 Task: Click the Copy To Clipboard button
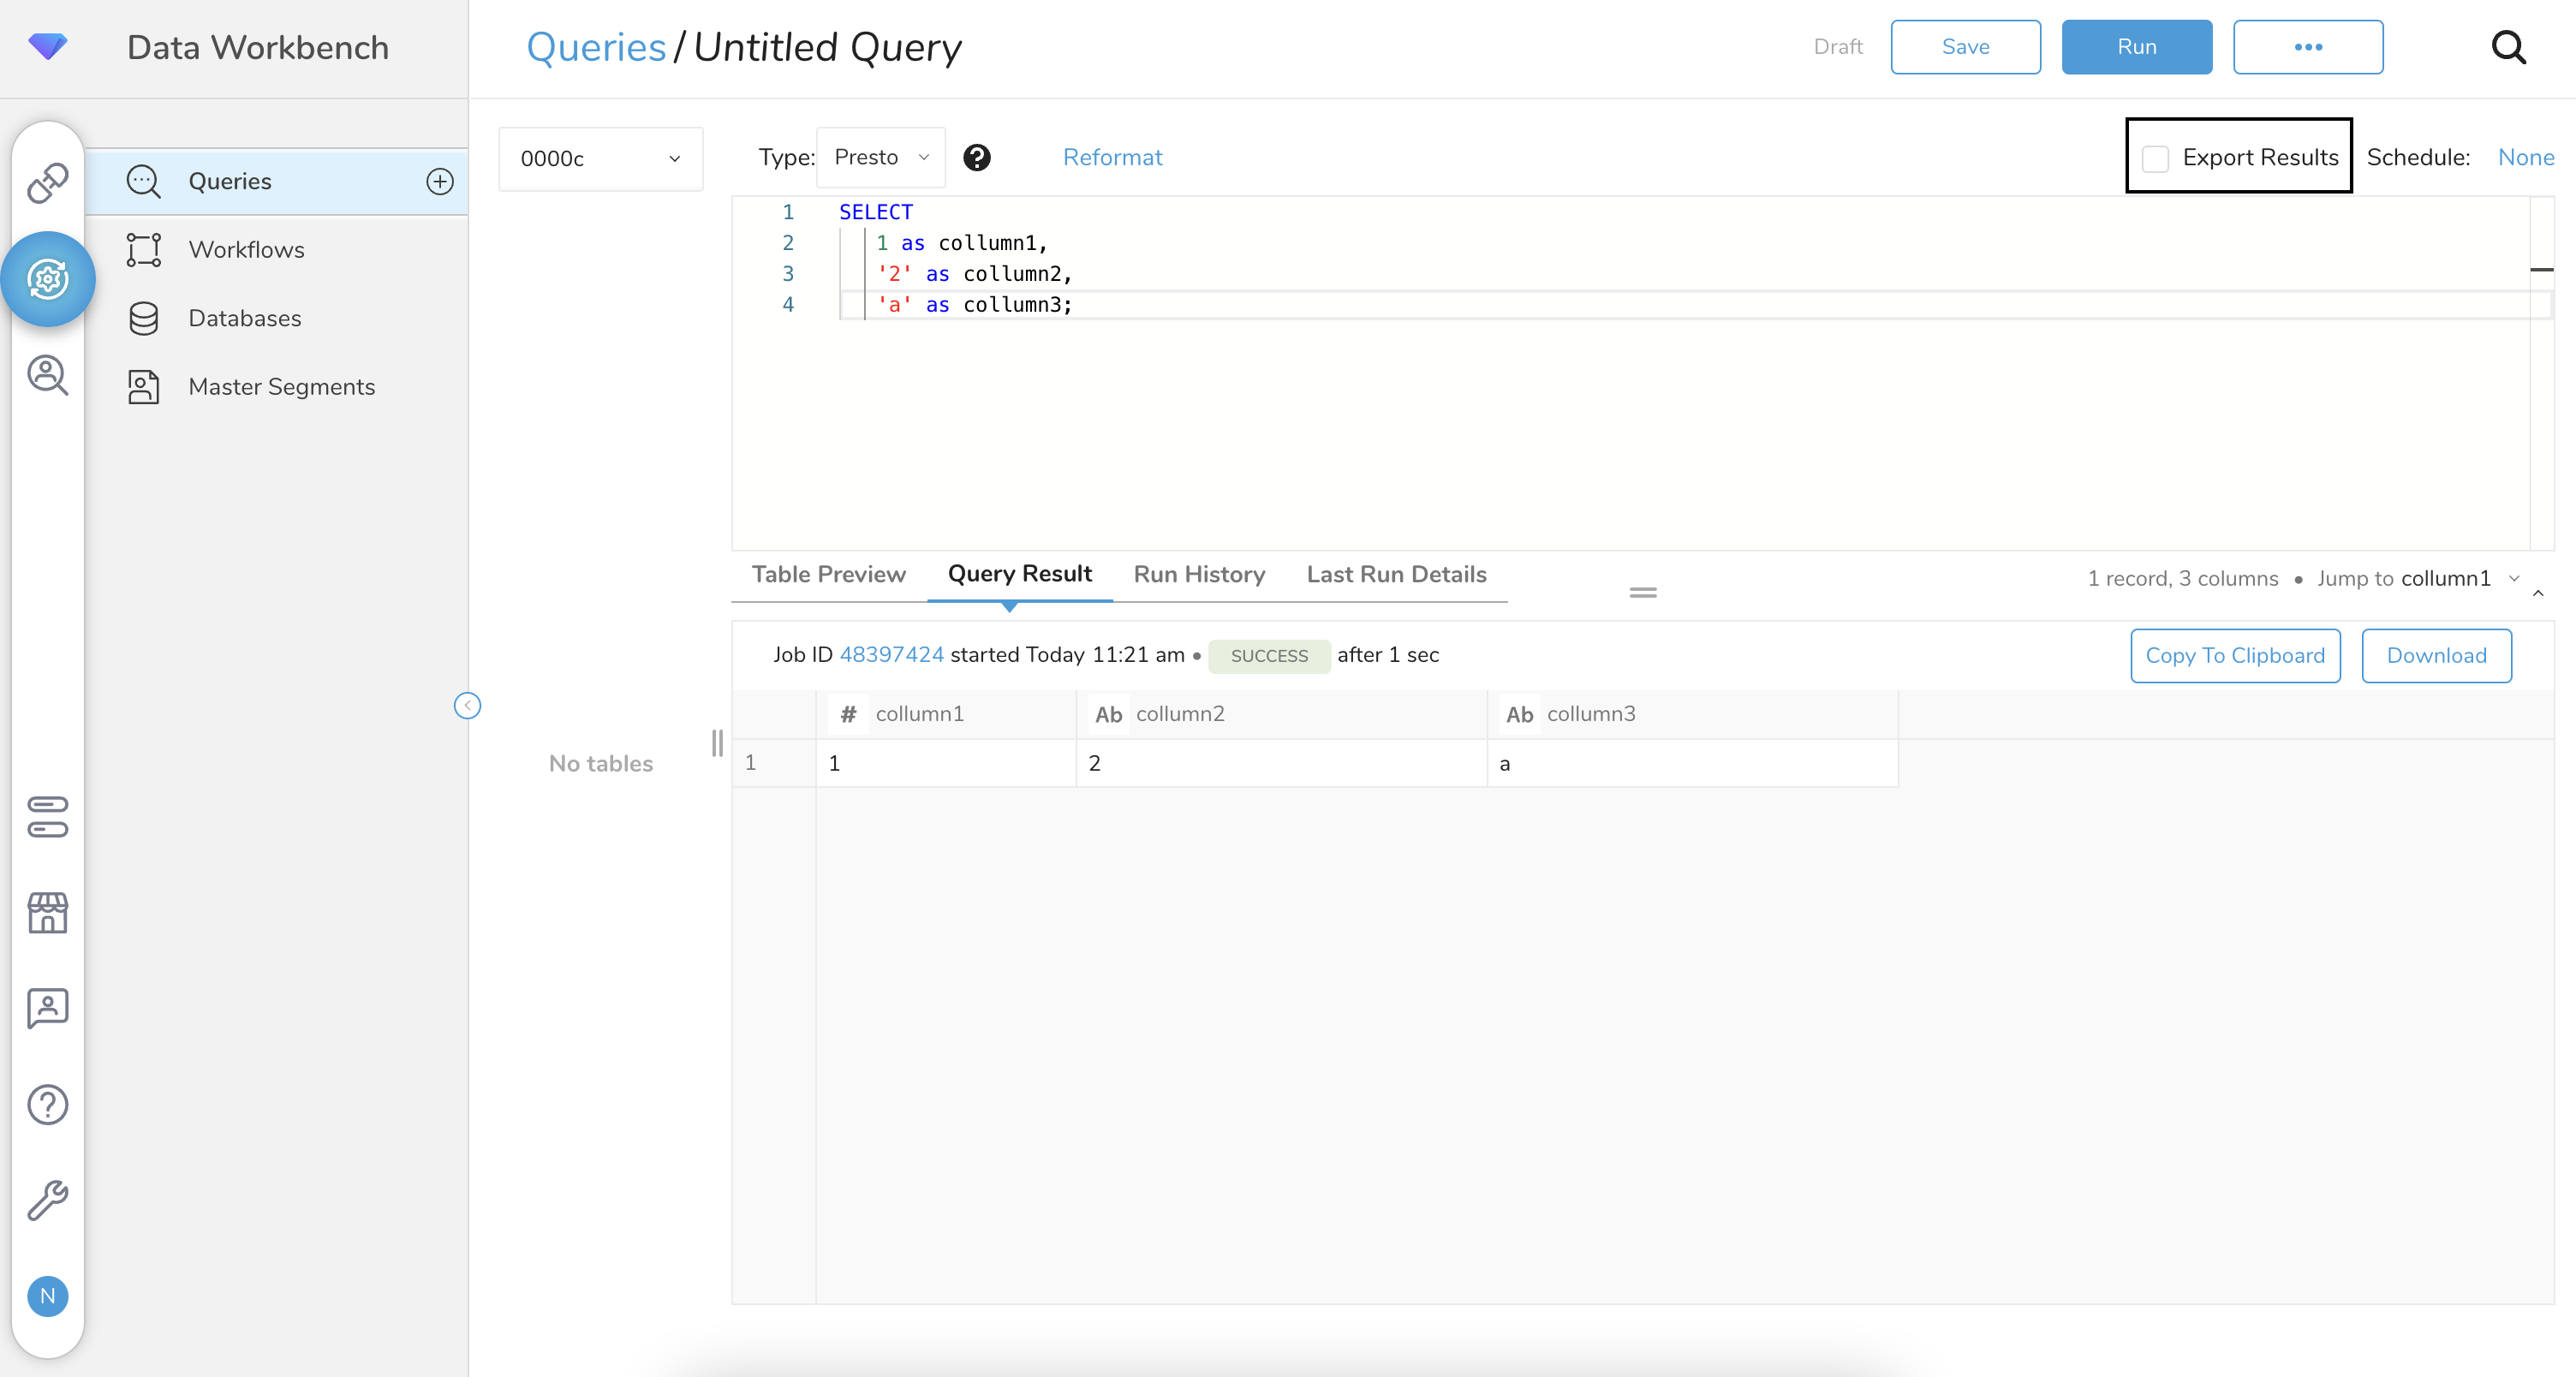coord(2234,655)
